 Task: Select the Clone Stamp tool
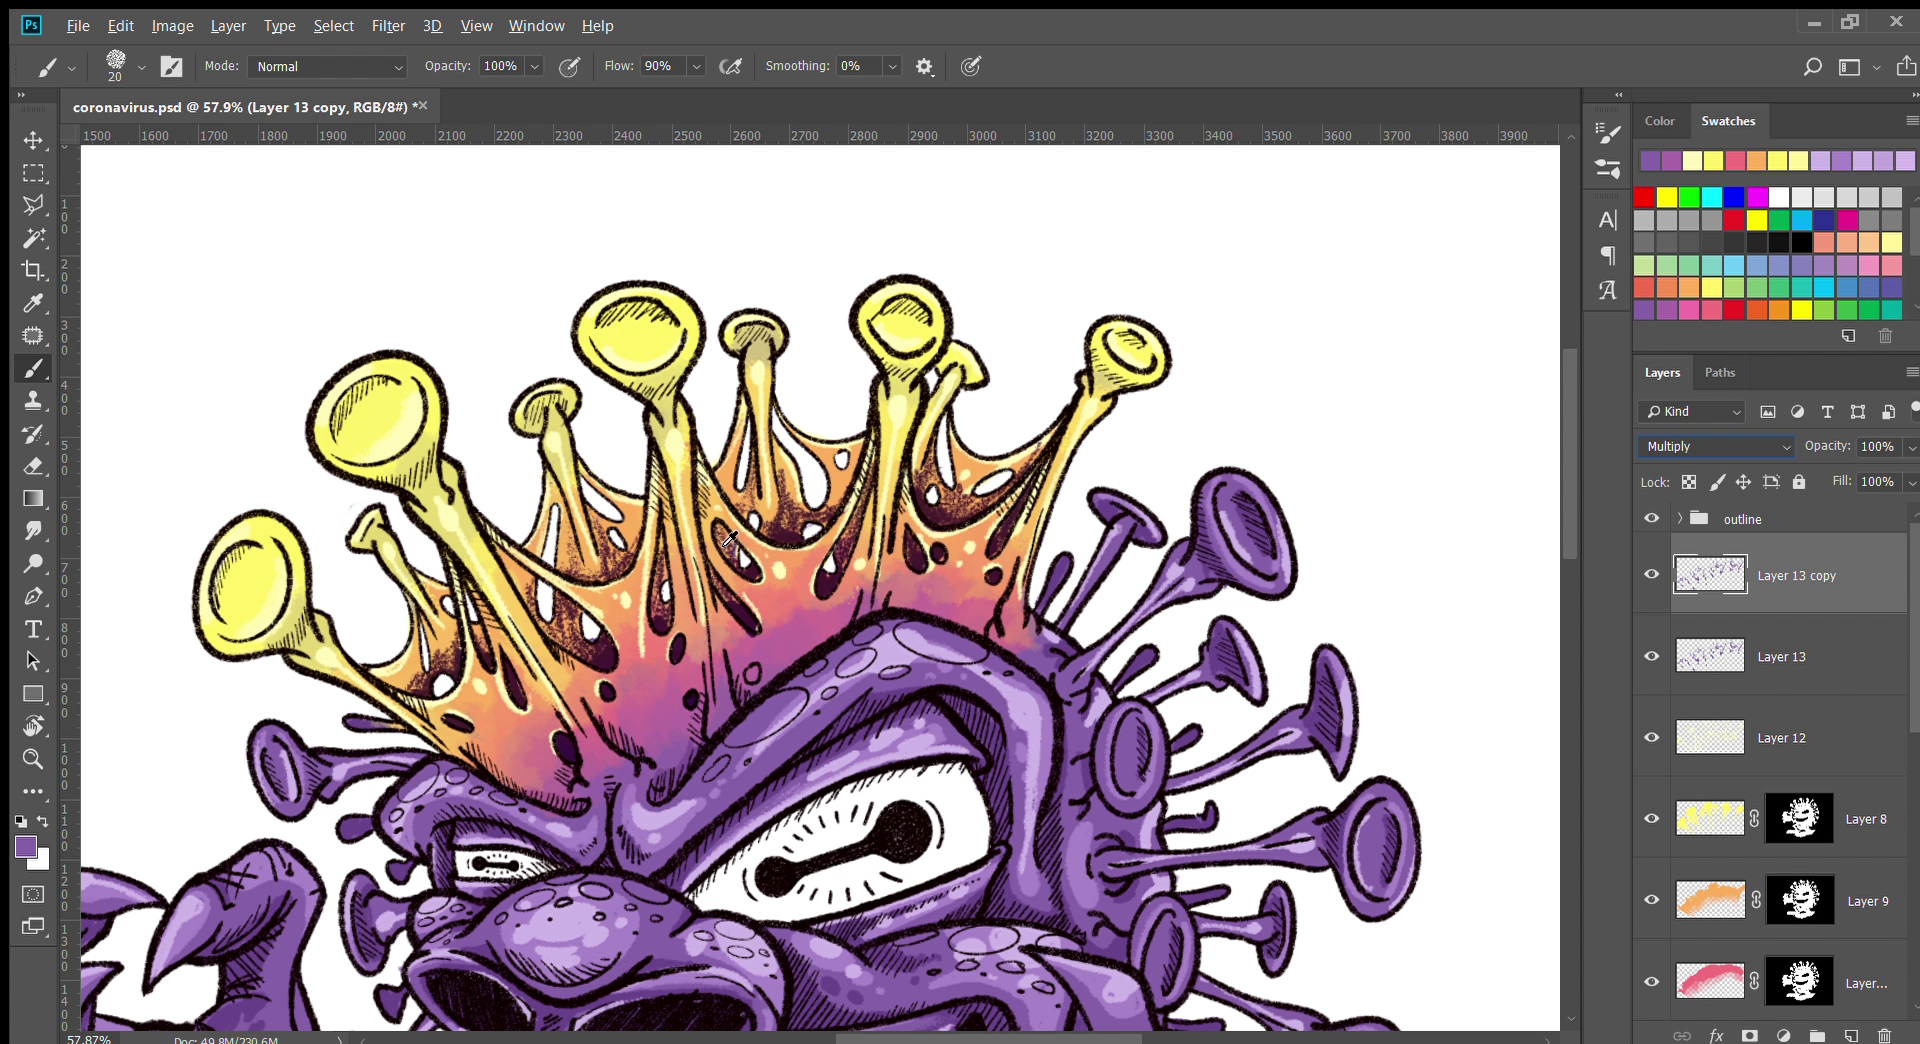(x=33, y=401)
